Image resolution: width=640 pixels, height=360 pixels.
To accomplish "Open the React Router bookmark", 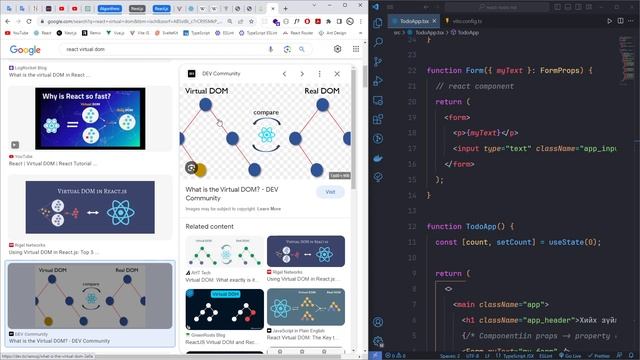I will (298, 33).
